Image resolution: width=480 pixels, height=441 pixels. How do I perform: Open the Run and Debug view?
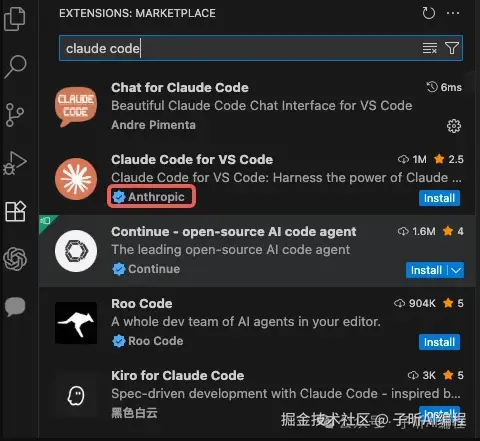pos(15,163)
